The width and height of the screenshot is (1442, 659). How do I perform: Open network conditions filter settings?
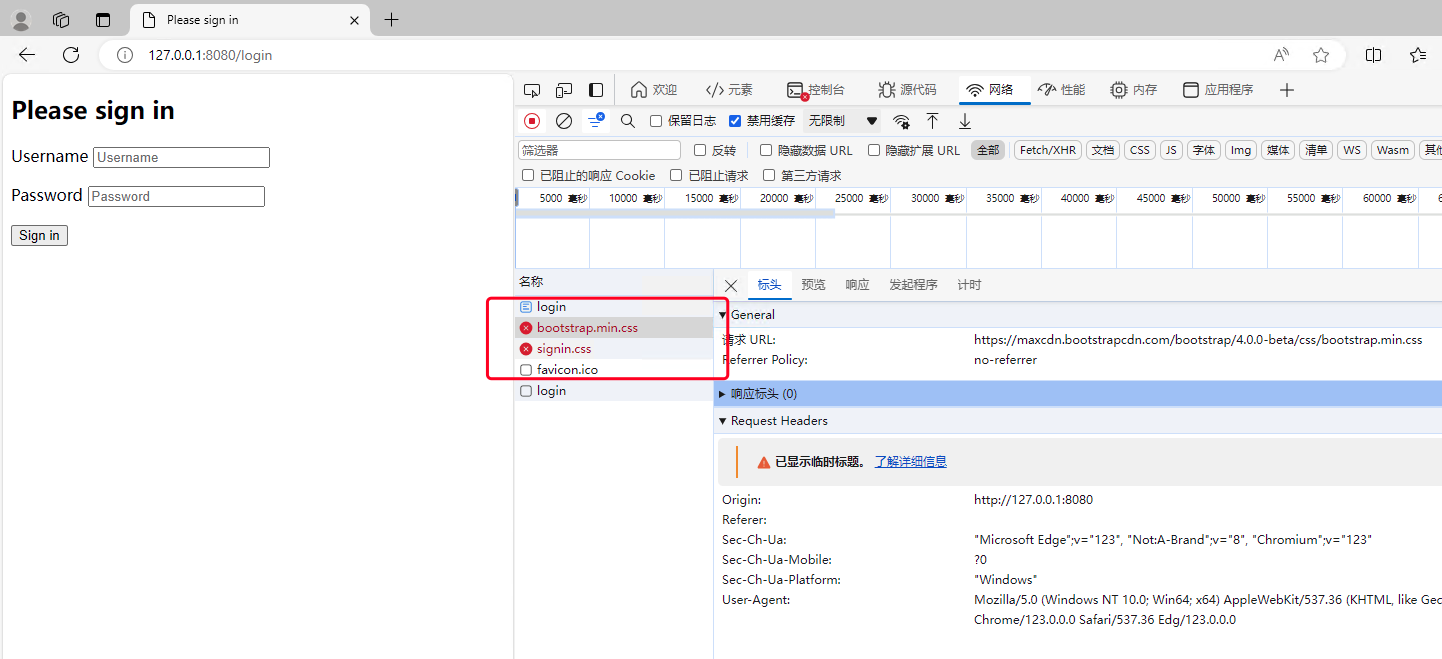(x=901, y=120)
